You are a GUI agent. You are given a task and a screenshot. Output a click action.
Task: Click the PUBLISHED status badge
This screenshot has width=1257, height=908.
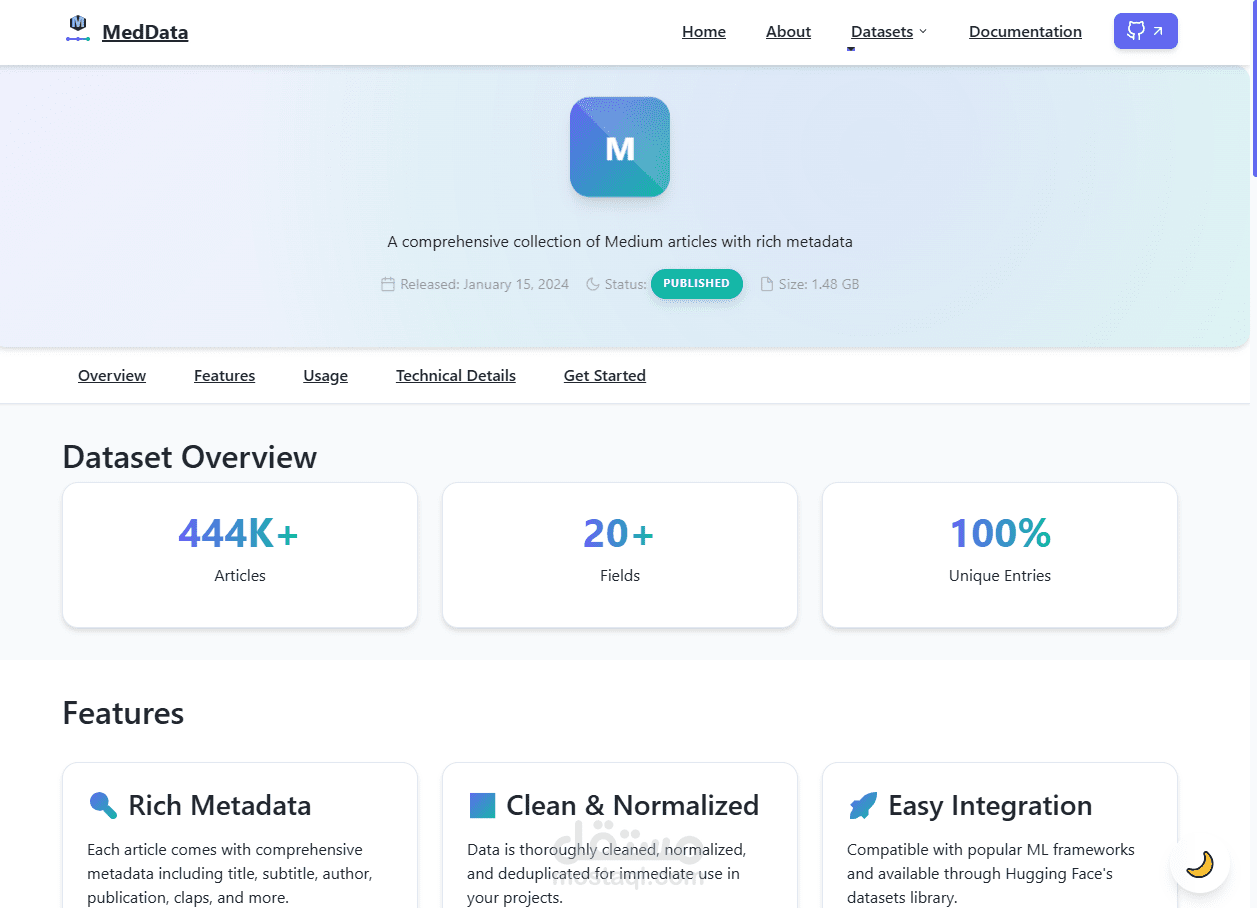[x=697, y=284]
